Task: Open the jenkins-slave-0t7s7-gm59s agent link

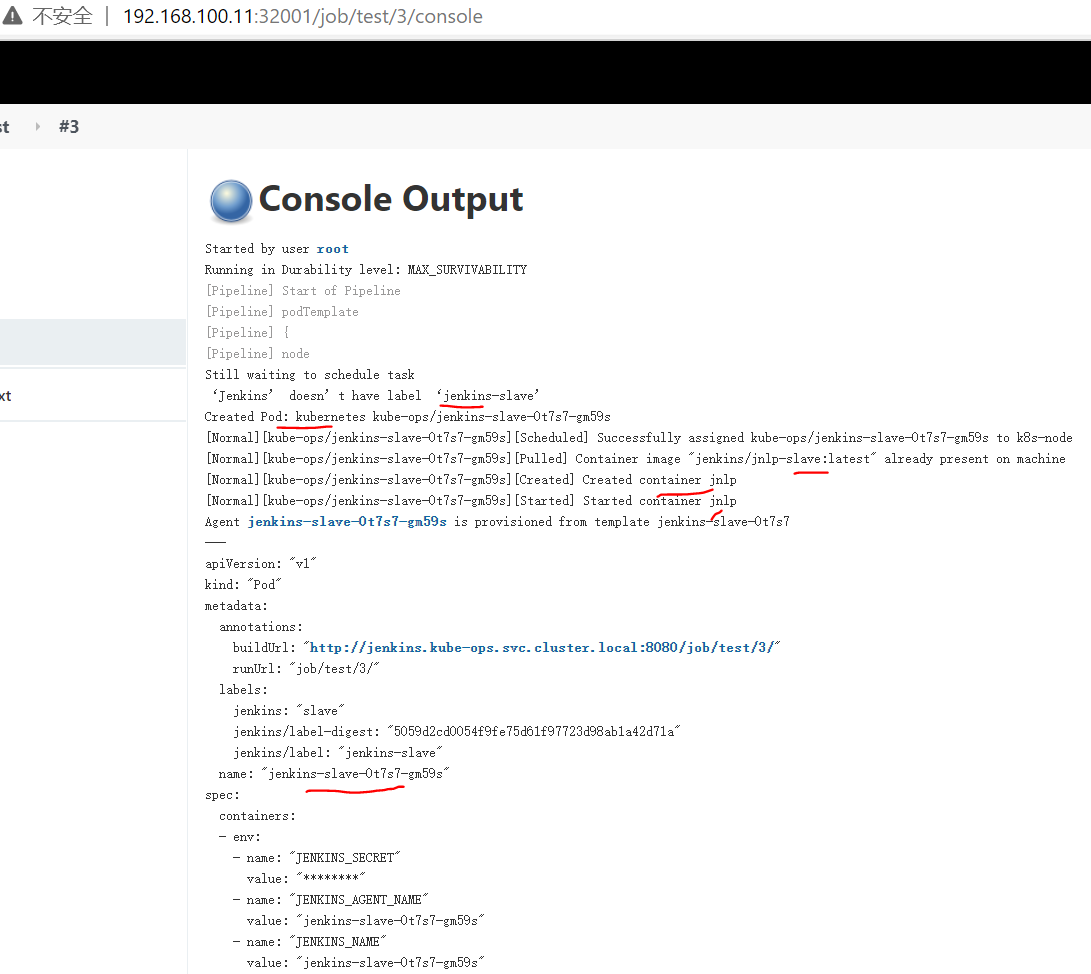Action: (x=347, y=522)
